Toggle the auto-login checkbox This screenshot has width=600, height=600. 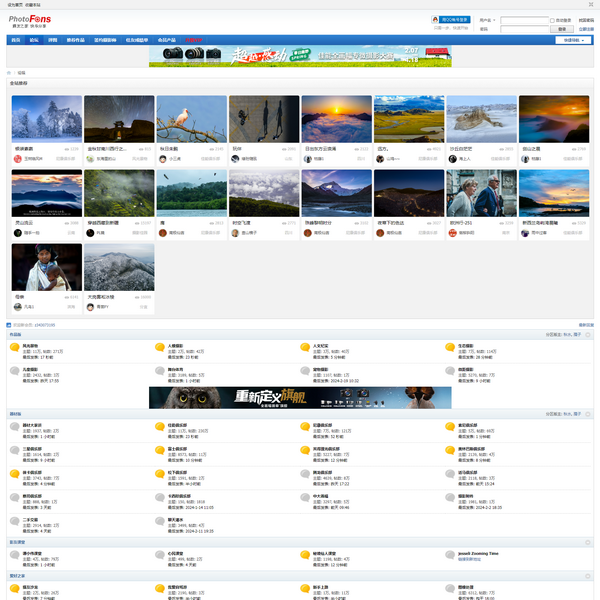pyautogui.click(x=552, y=20)
